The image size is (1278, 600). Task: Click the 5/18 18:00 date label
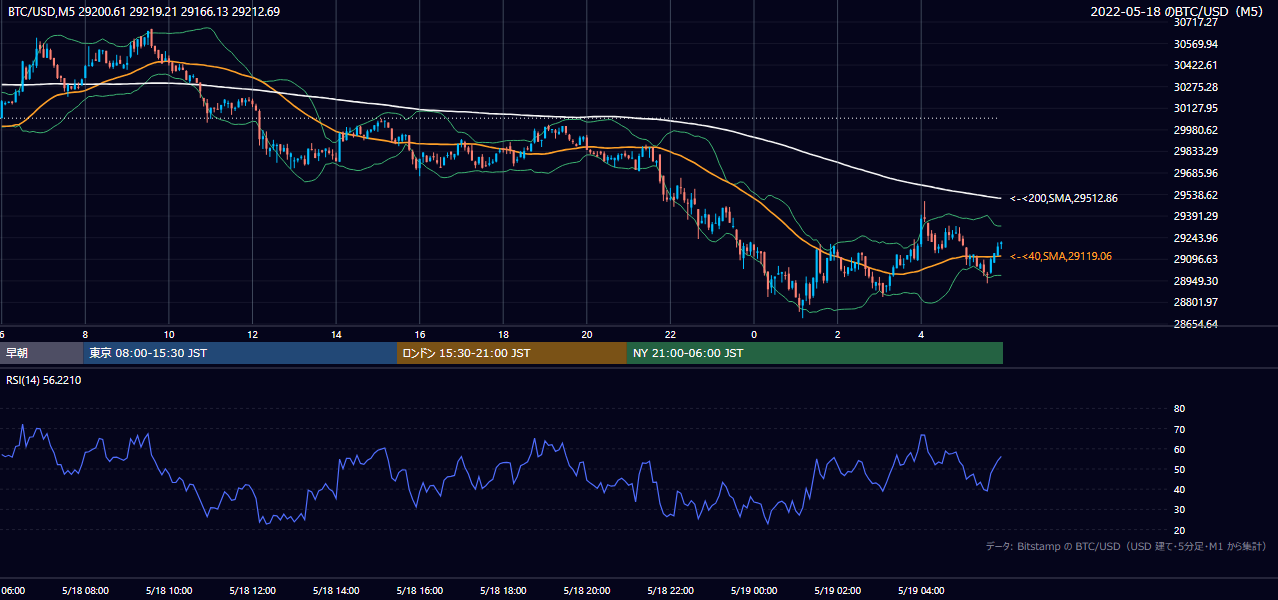point(502,591)
